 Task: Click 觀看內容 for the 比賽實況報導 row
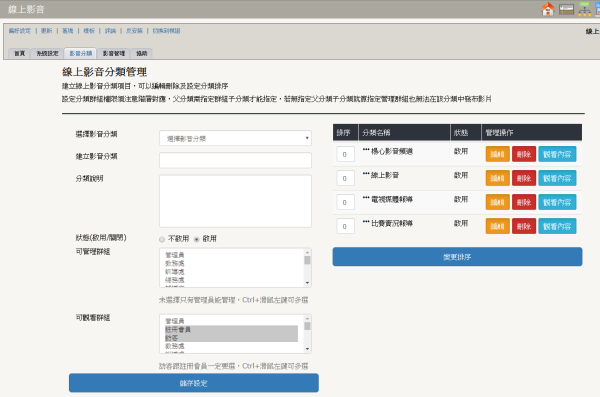(557, 226)
